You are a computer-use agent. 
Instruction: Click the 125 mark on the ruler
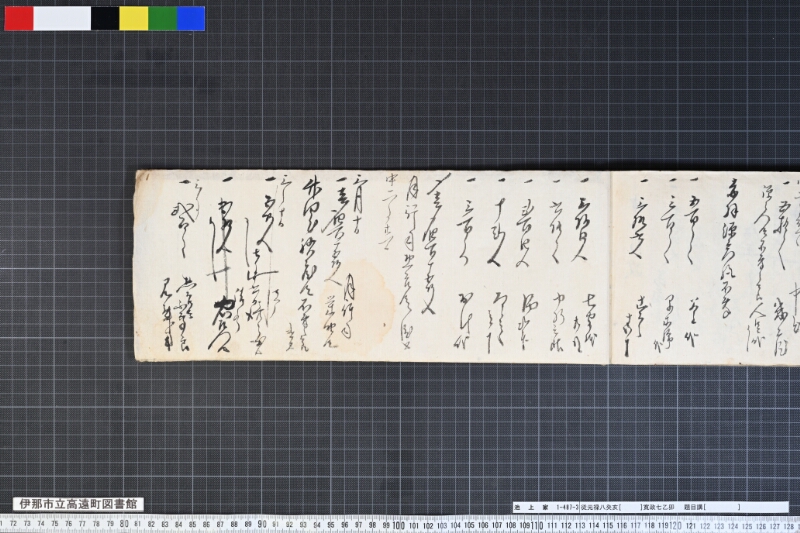[747, 526]
